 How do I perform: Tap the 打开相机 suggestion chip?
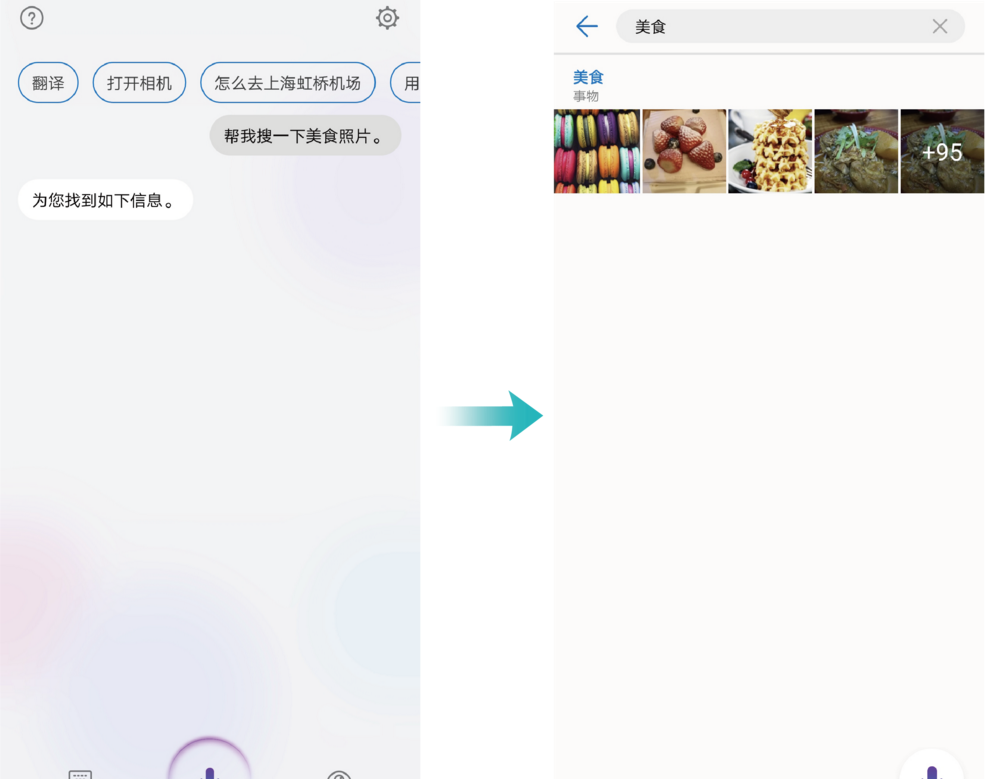139,83
